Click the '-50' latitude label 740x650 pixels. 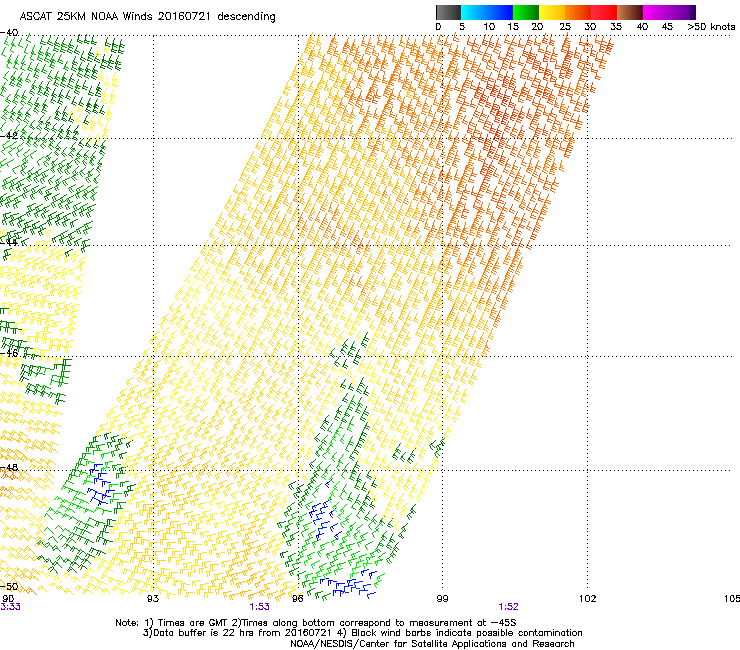pyautogui.click(x=9, y=586)
